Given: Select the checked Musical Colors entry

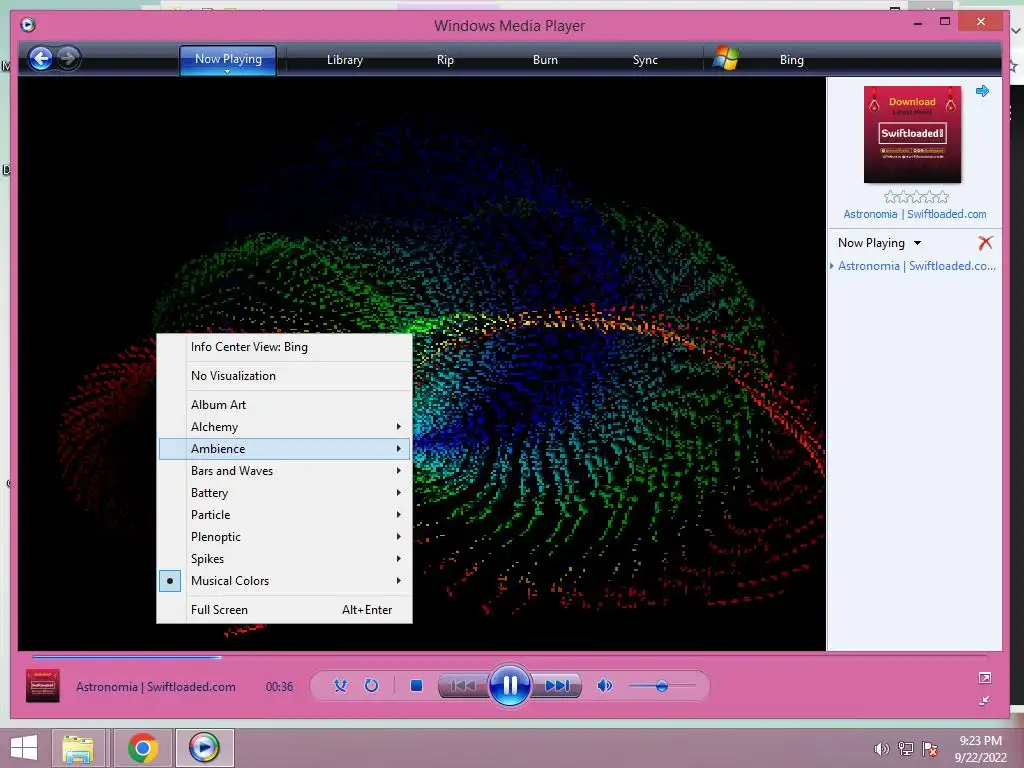Looking at the screenshot, I should [285, 581].
